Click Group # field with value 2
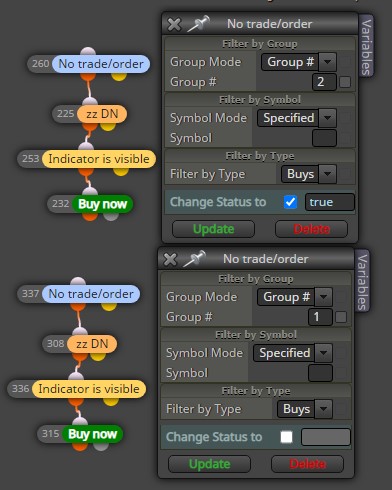The height and width of the screenshot is (490, 392). click(x=324, y=82)
